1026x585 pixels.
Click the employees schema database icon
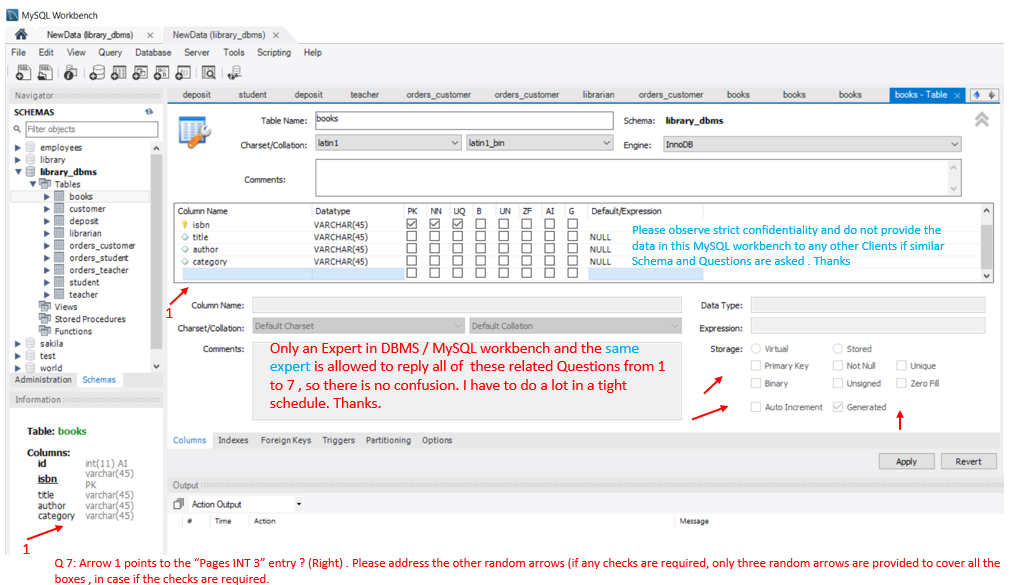[31, 147]
